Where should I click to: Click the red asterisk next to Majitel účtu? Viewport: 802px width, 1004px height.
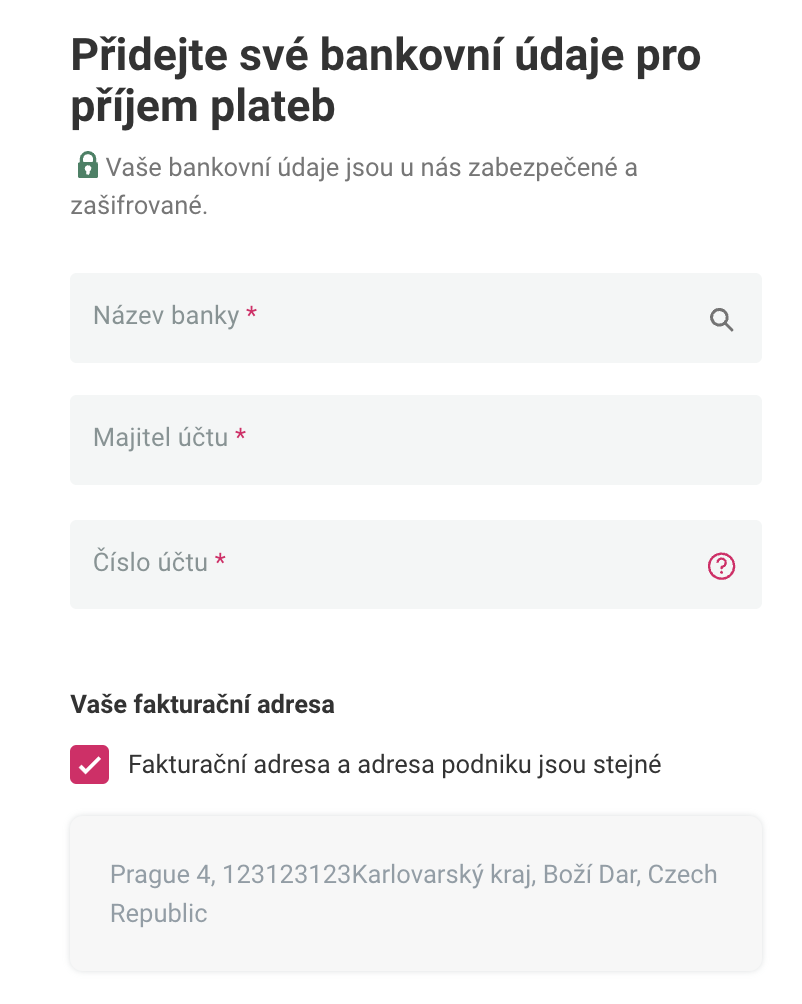click(x=240, y=437)
